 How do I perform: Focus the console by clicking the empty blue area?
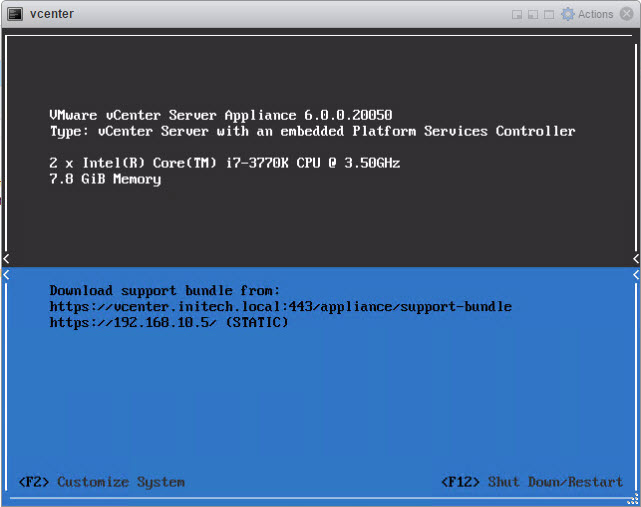(x=320, y=400)
